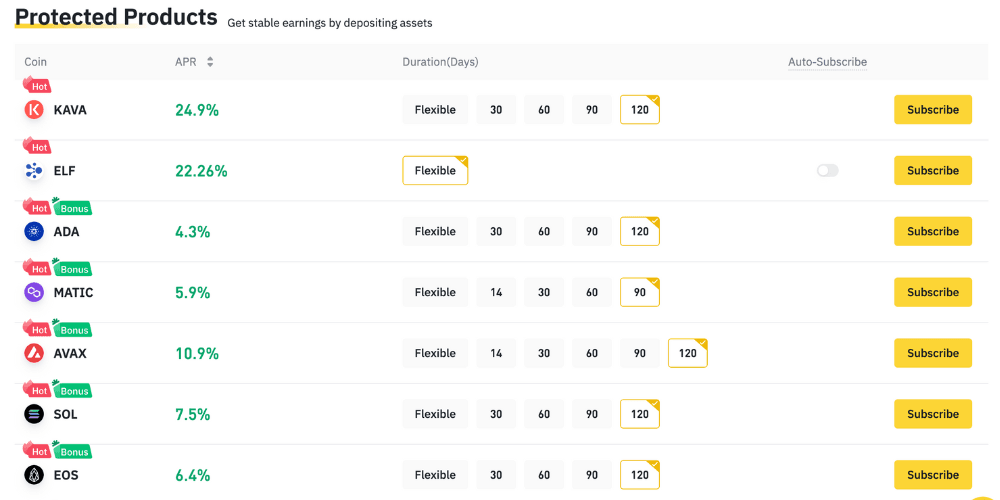Click the KAVA coin icon

(x=34, y=110)
